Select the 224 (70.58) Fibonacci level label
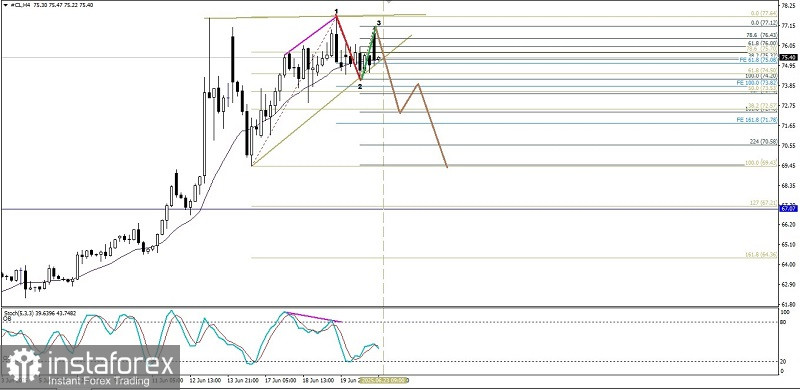 click(x=763, y=141)
